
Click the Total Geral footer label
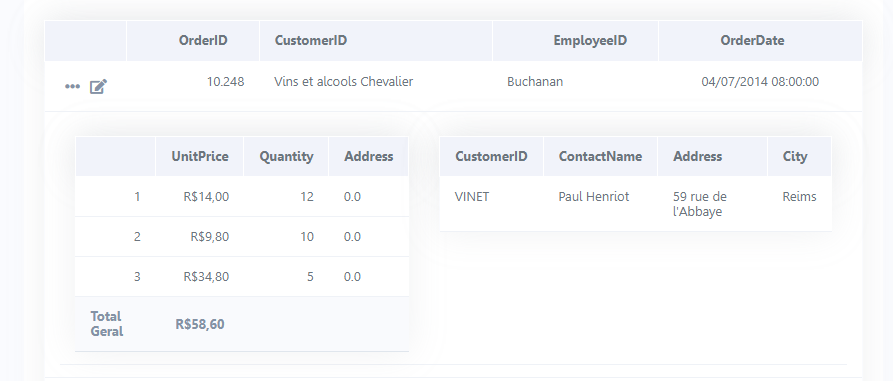107,323
